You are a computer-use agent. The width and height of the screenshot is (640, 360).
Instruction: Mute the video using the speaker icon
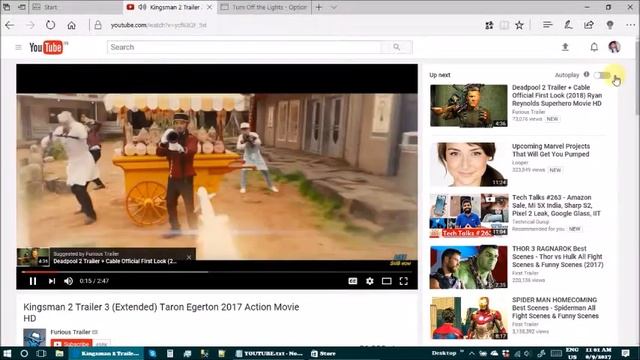[69, 281]
